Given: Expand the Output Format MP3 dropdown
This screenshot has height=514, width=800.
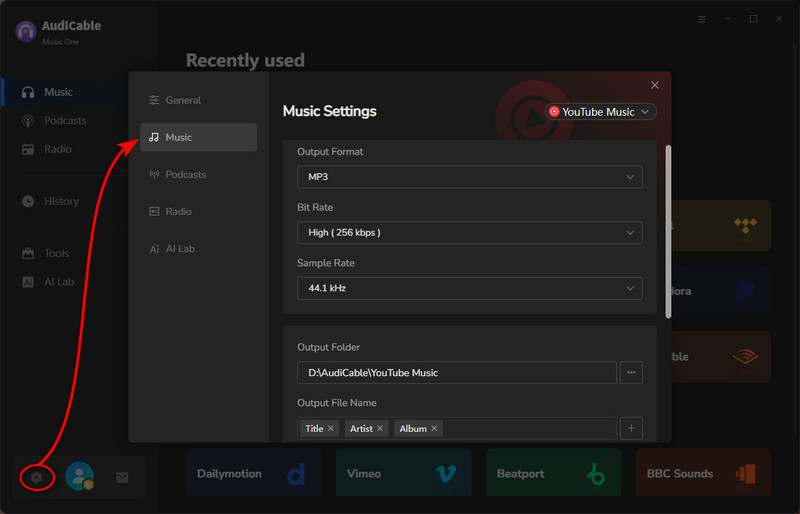Looking at the screenshot, I should (469, 177).
